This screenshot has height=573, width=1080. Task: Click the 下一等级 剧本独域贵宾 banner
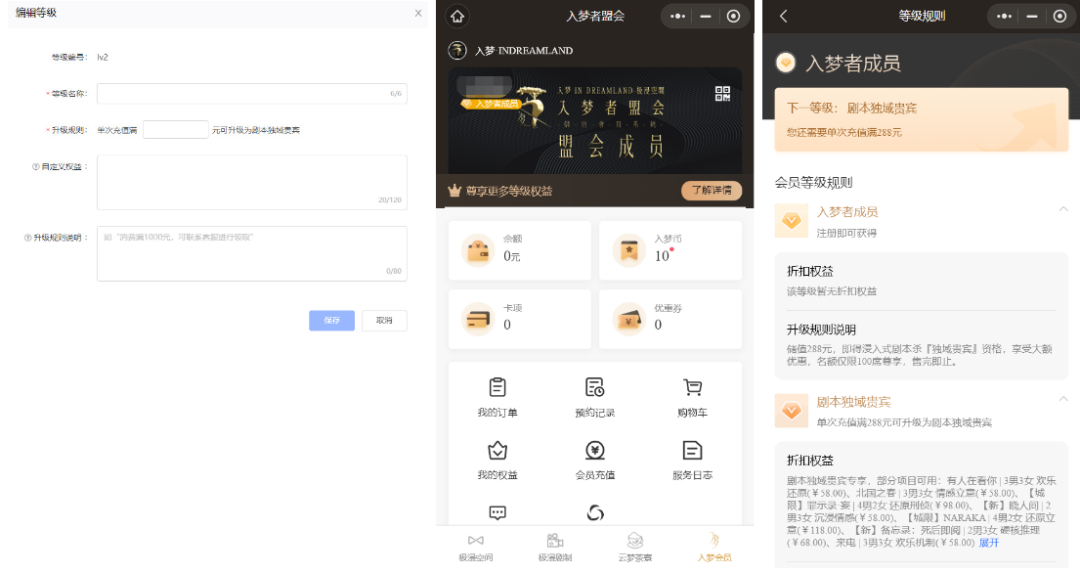point(922,119)
